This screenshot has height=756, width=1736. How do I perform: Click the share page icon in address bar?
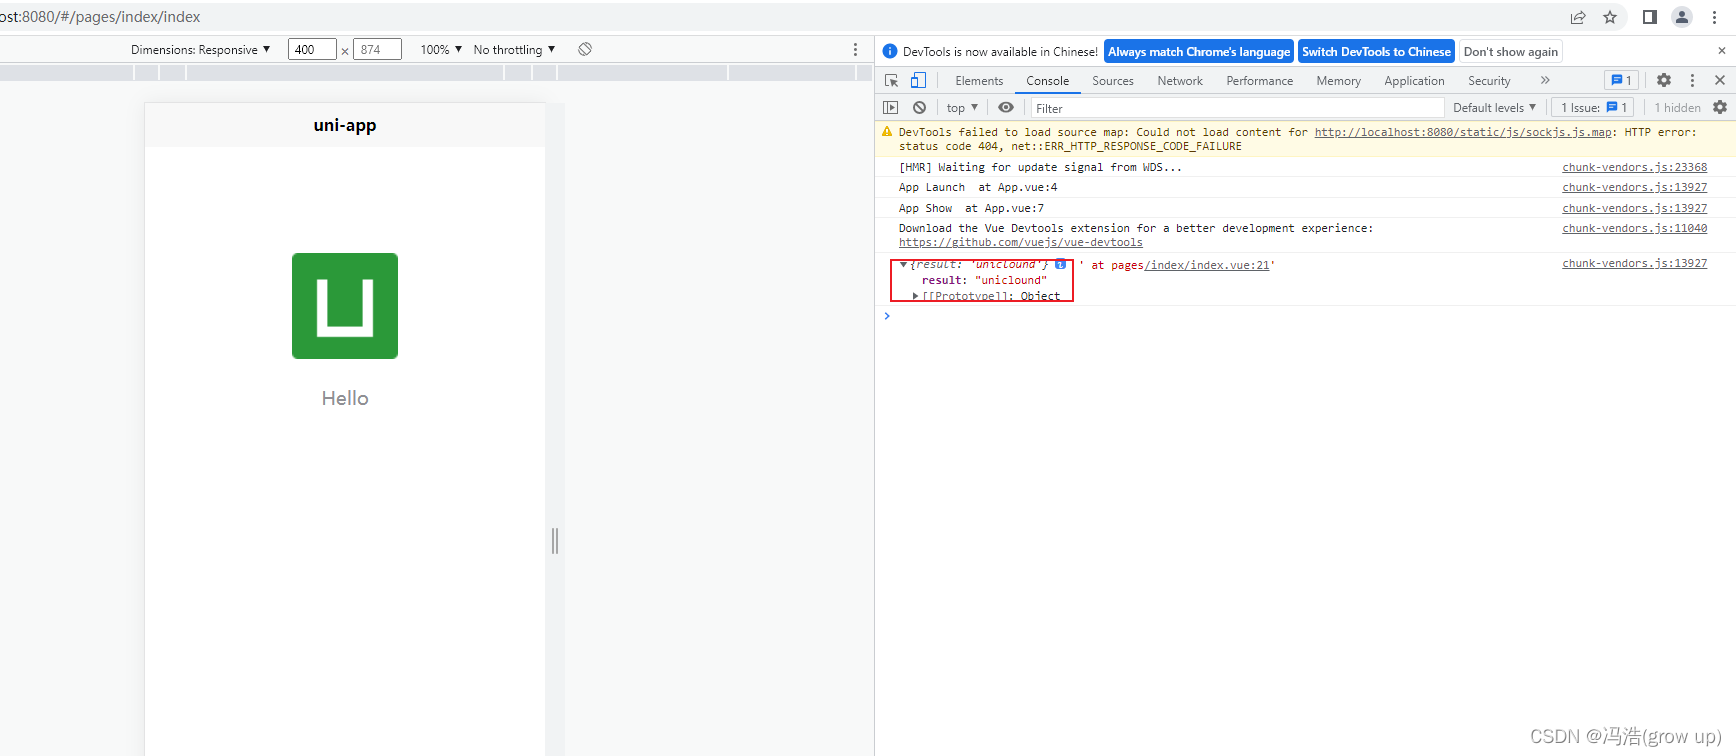click(1578, 17)
